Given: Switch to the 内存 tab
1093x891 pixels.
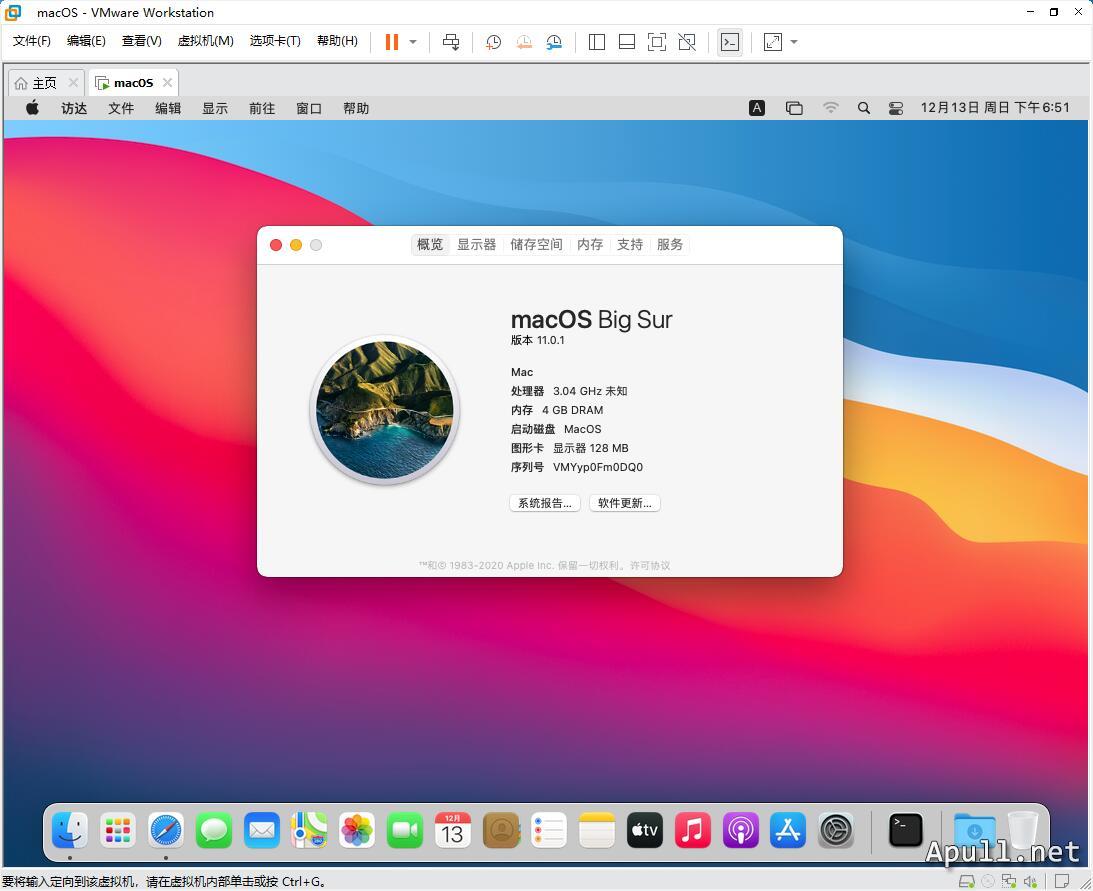Looking at the screenshot, I should 590,245.
